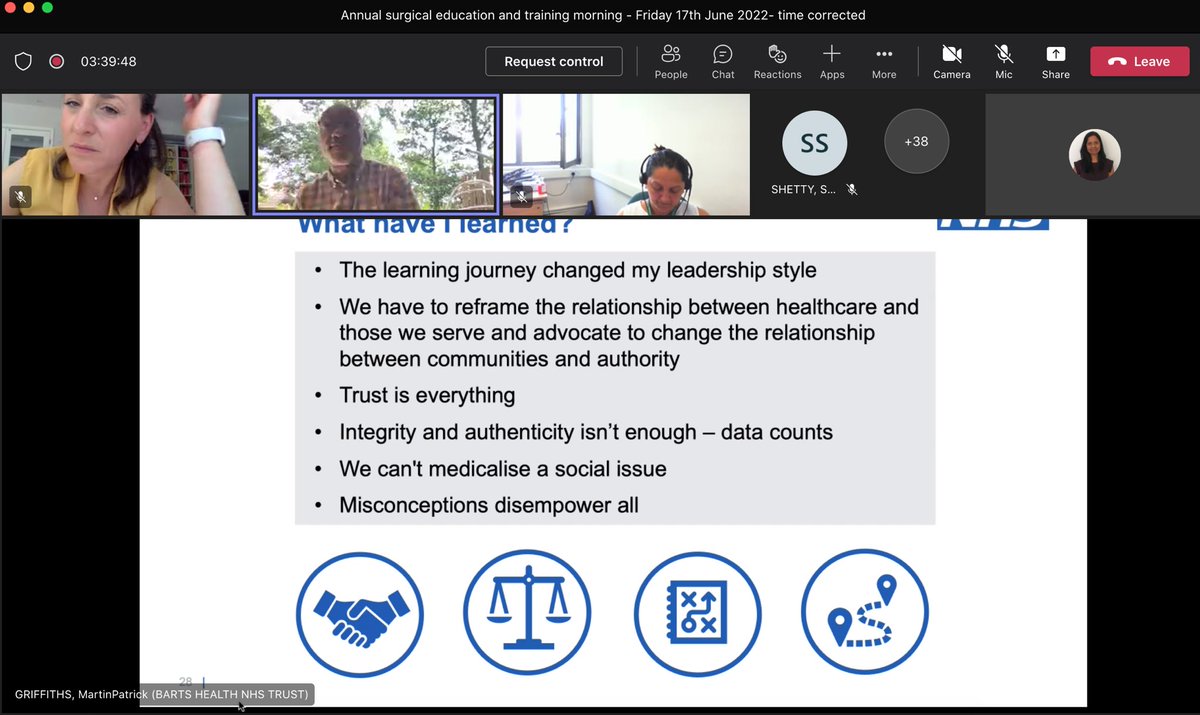Open the More options menu
1200x715 pixels.
(884, 61)
